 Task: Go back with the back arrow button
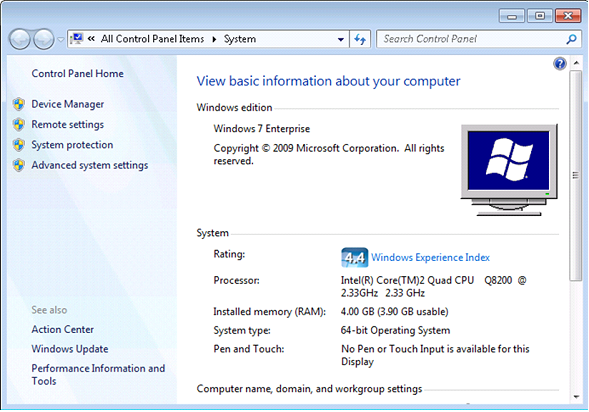(20, 39)
